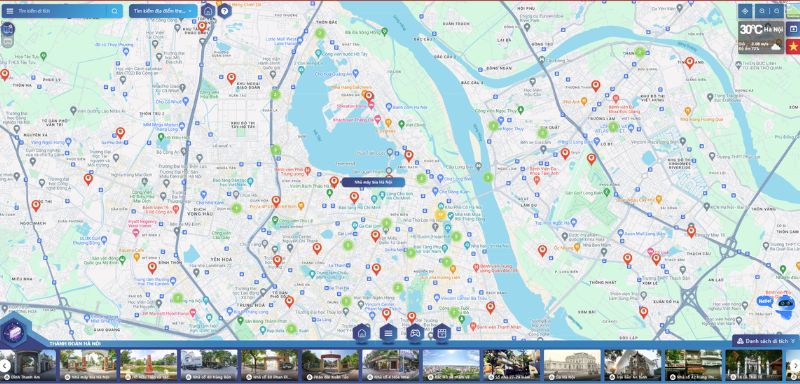Click the magnifier search icon
The height and width of the screenshot is (384, 800).
(x=114, y=11)
